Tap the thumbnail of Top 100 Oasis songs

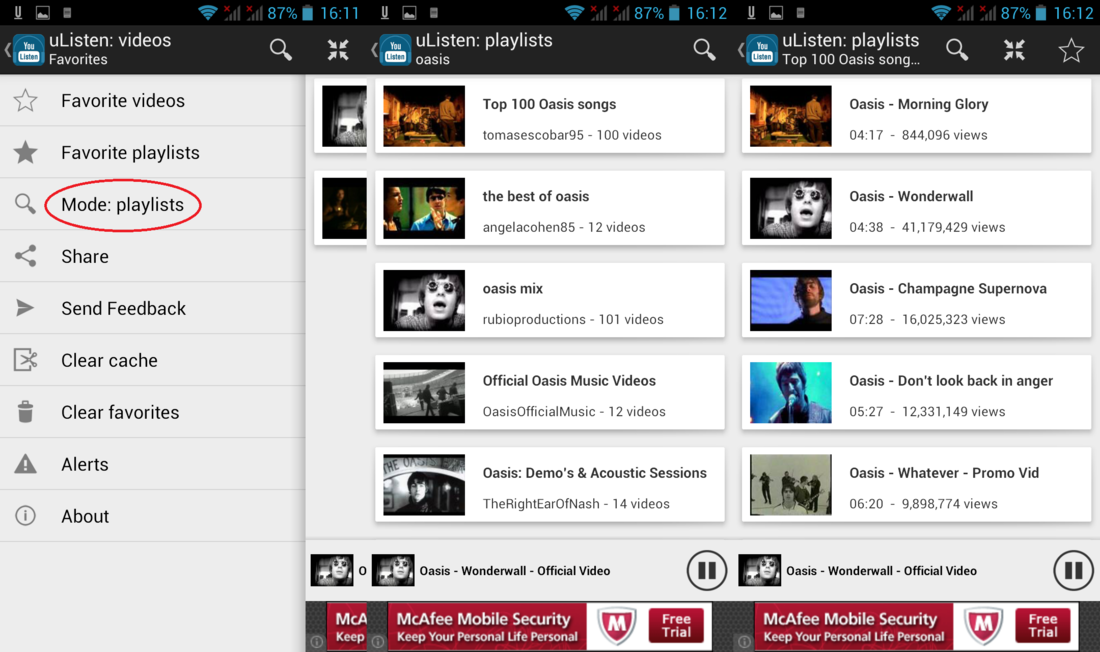[x=424, y=116]
